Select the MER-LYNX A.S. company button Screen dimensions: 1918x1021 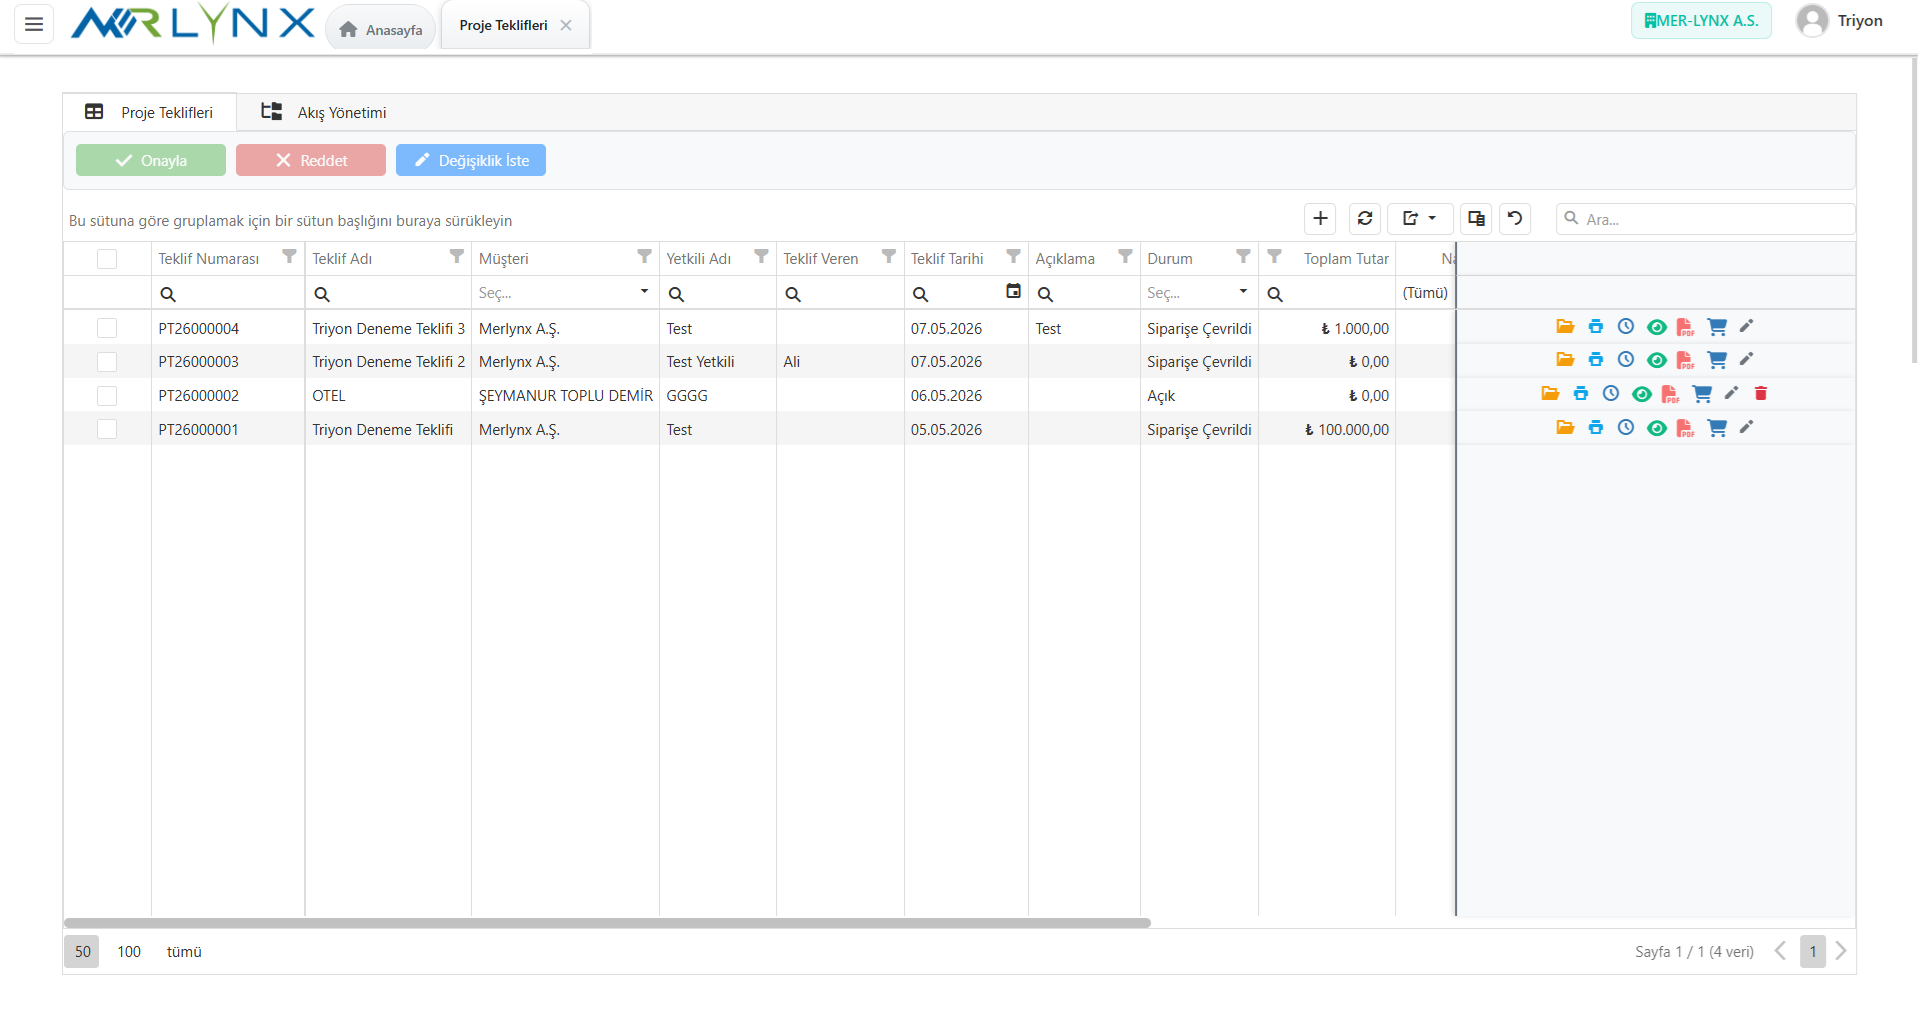click(1701, 20)
